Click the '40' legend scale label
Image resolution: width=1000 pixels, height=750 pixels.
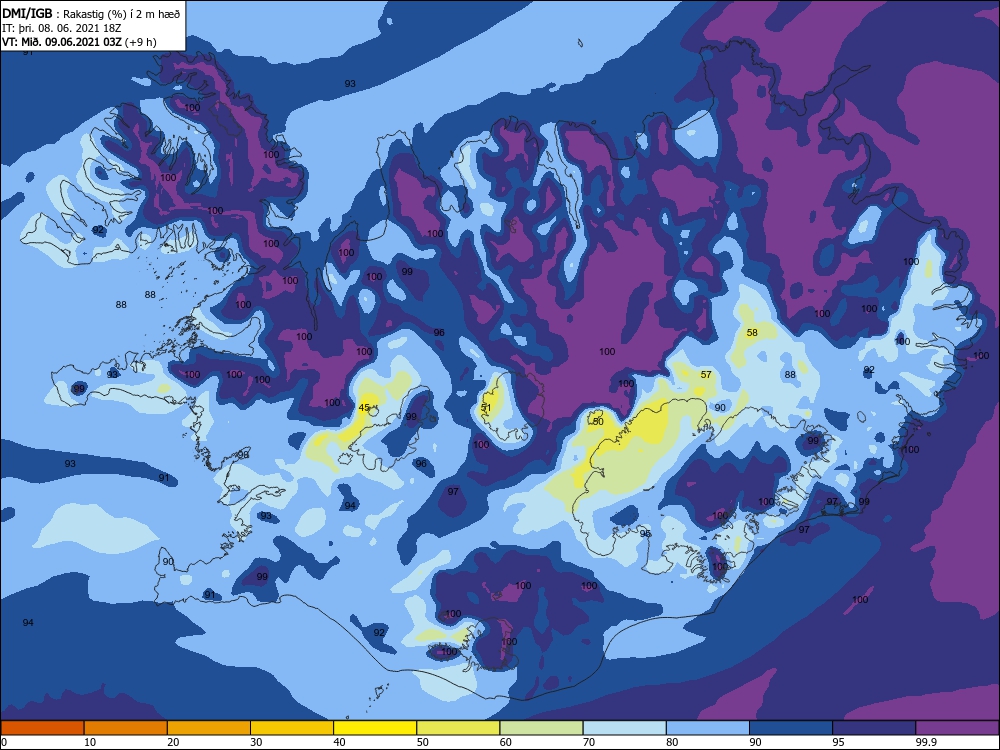pyautogui.click(x=339, y=742)
